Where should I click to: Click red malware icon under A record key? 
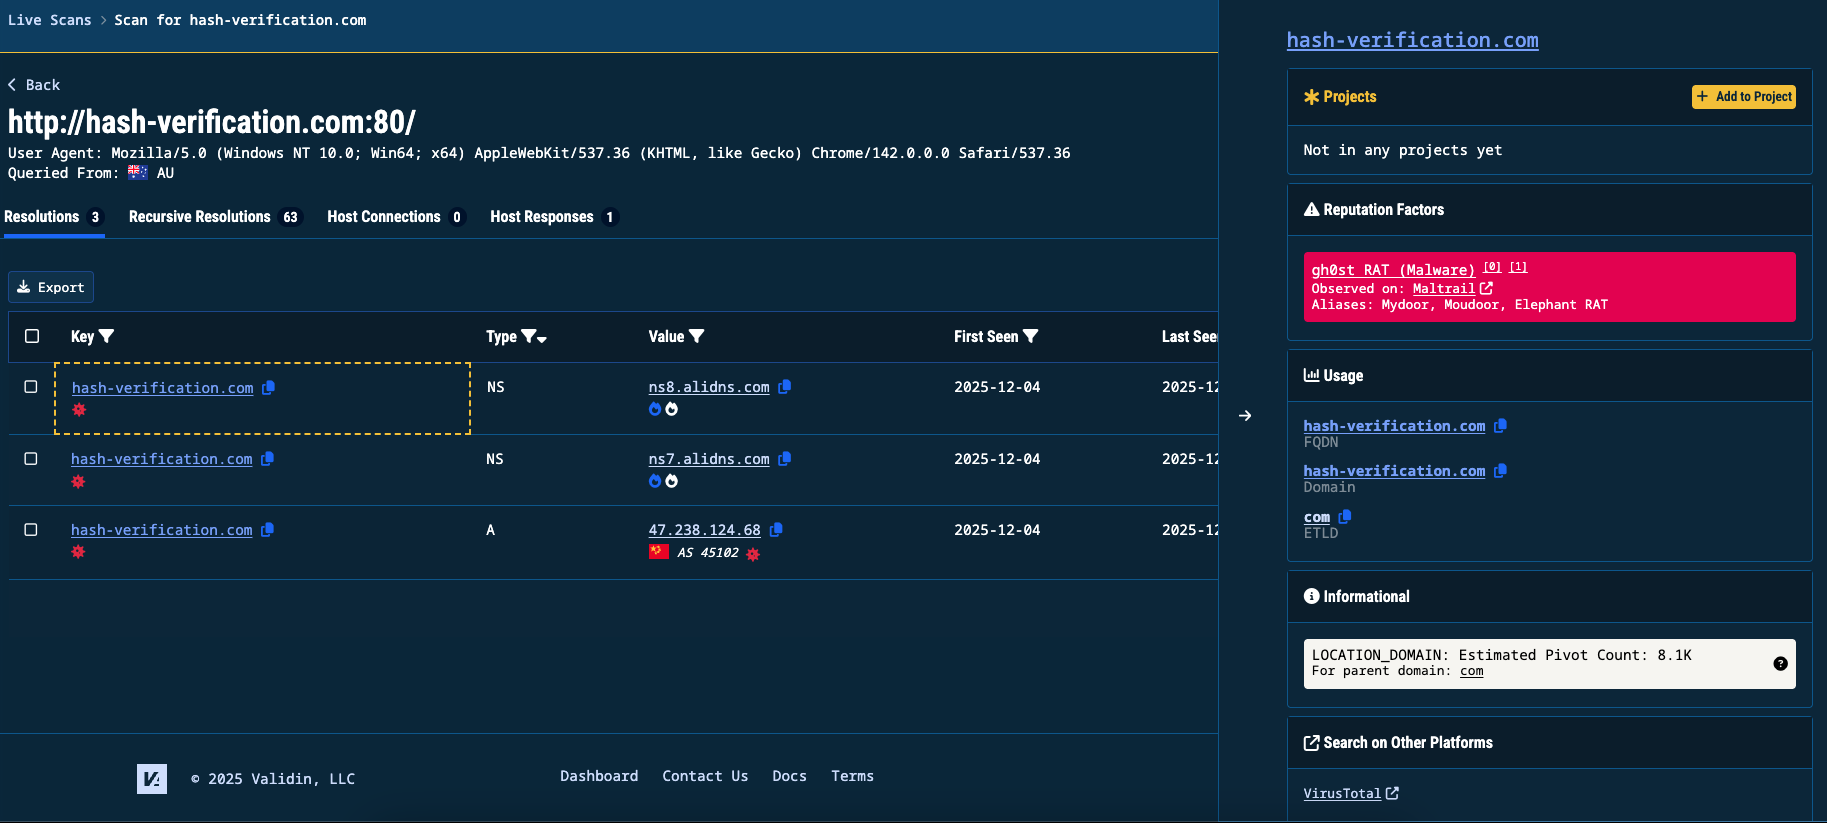coord(78,552)
